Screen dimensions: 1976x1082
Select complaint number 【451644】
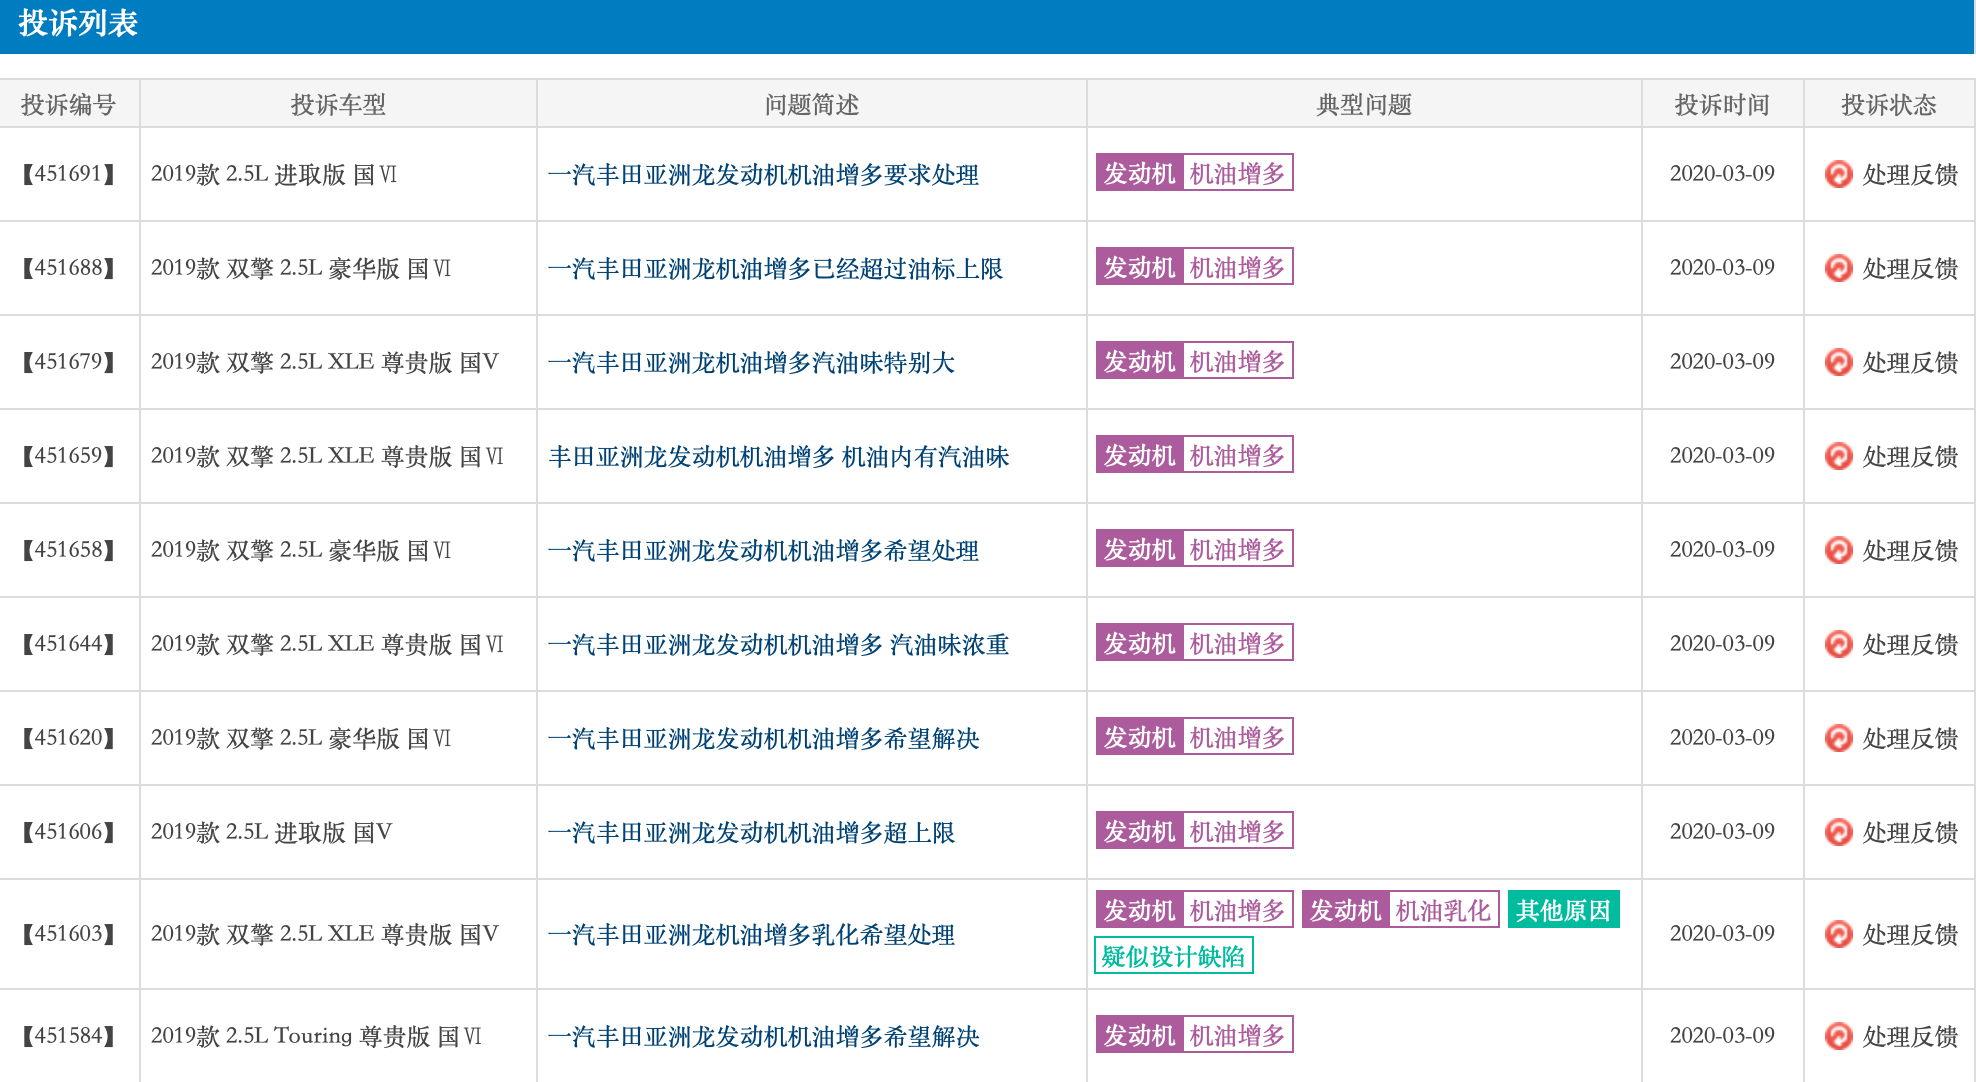69,644
